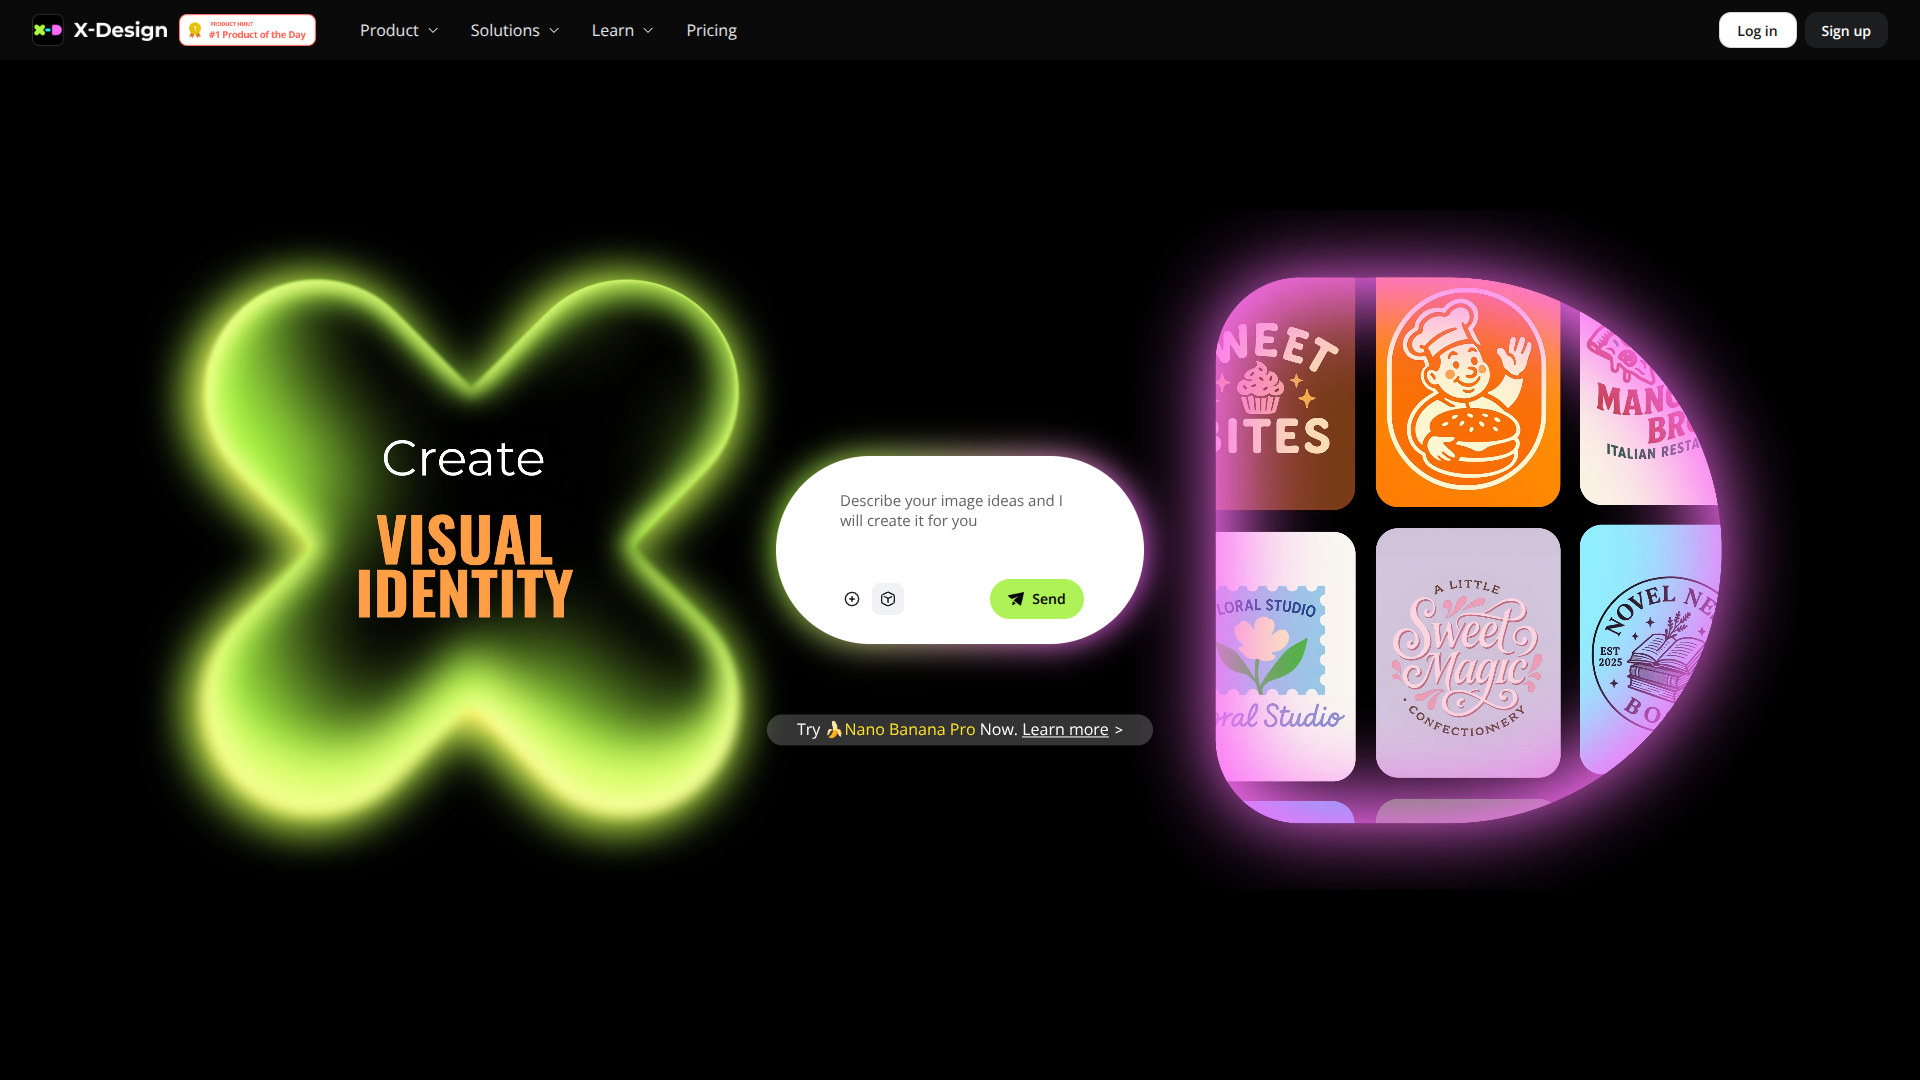Viewport: 1920px width, 1080px height.
Task: Go to the Pricing page
Action: click(711, 30)
